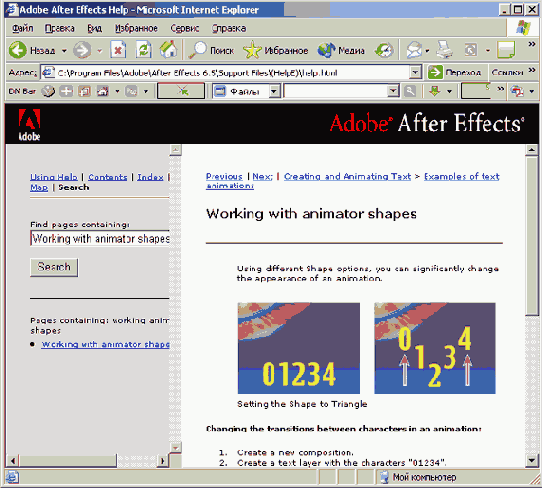Open Поиск search magnifier button
The height and width of the screenshot is (488, 542).
tap(211, 50)
